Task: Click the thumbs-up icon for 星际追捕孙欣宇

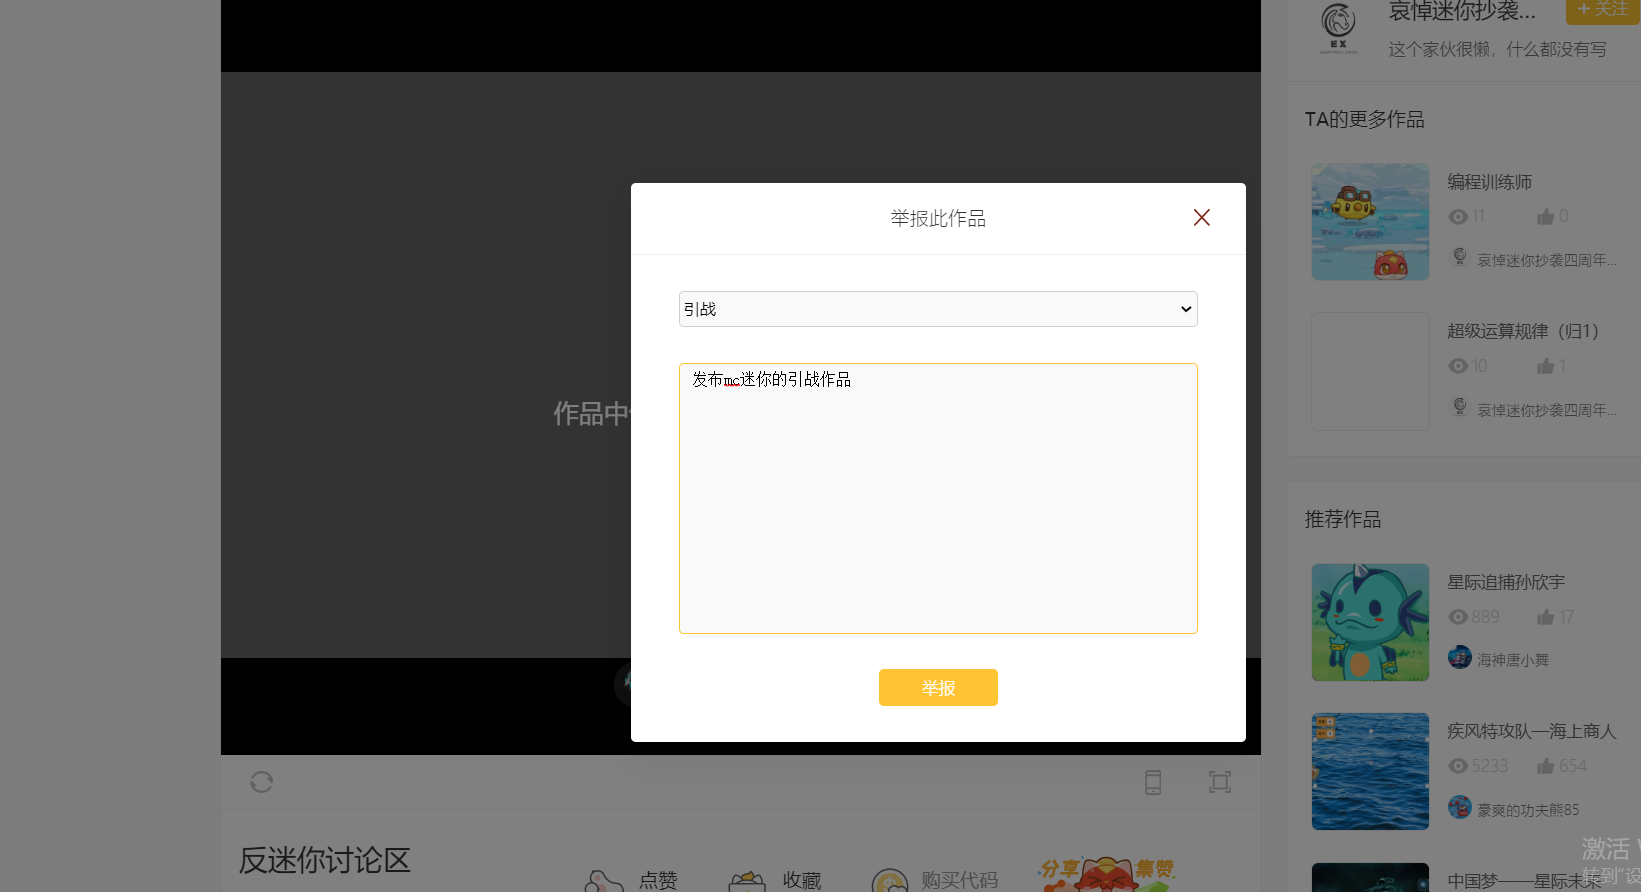Action: click(x=1546, y=617)
